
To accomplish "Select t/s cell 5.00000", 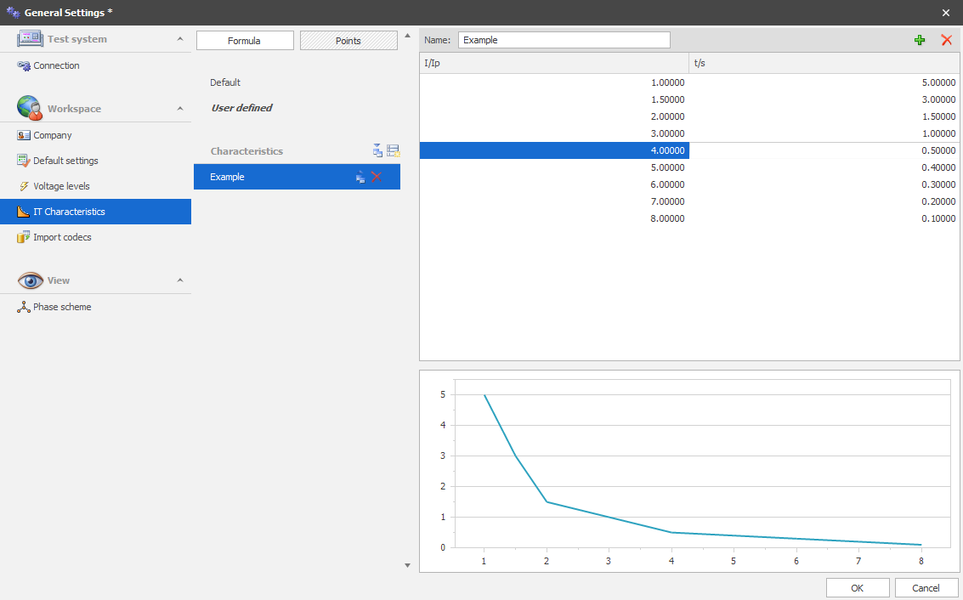I will pyautogui.click(x=824, y=82).
